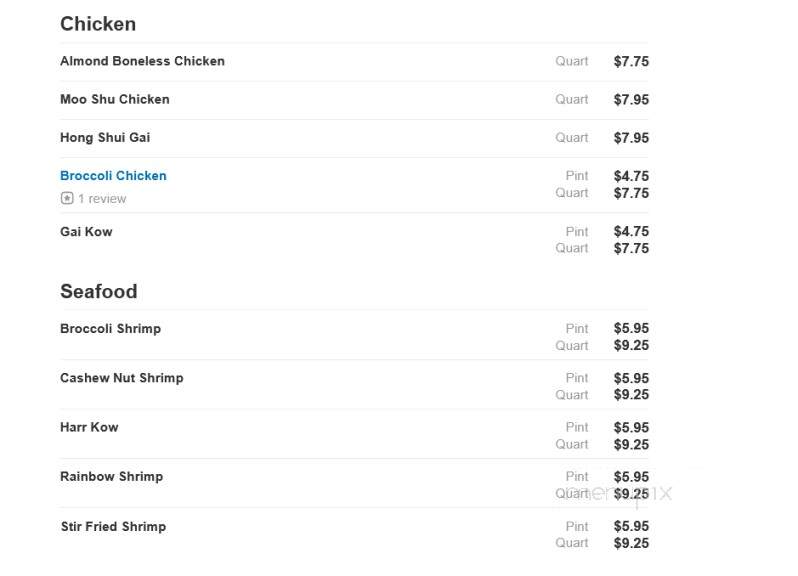798x576 pixels.
Task: Open the 1 review link
Action: click(x=102, y=198)
